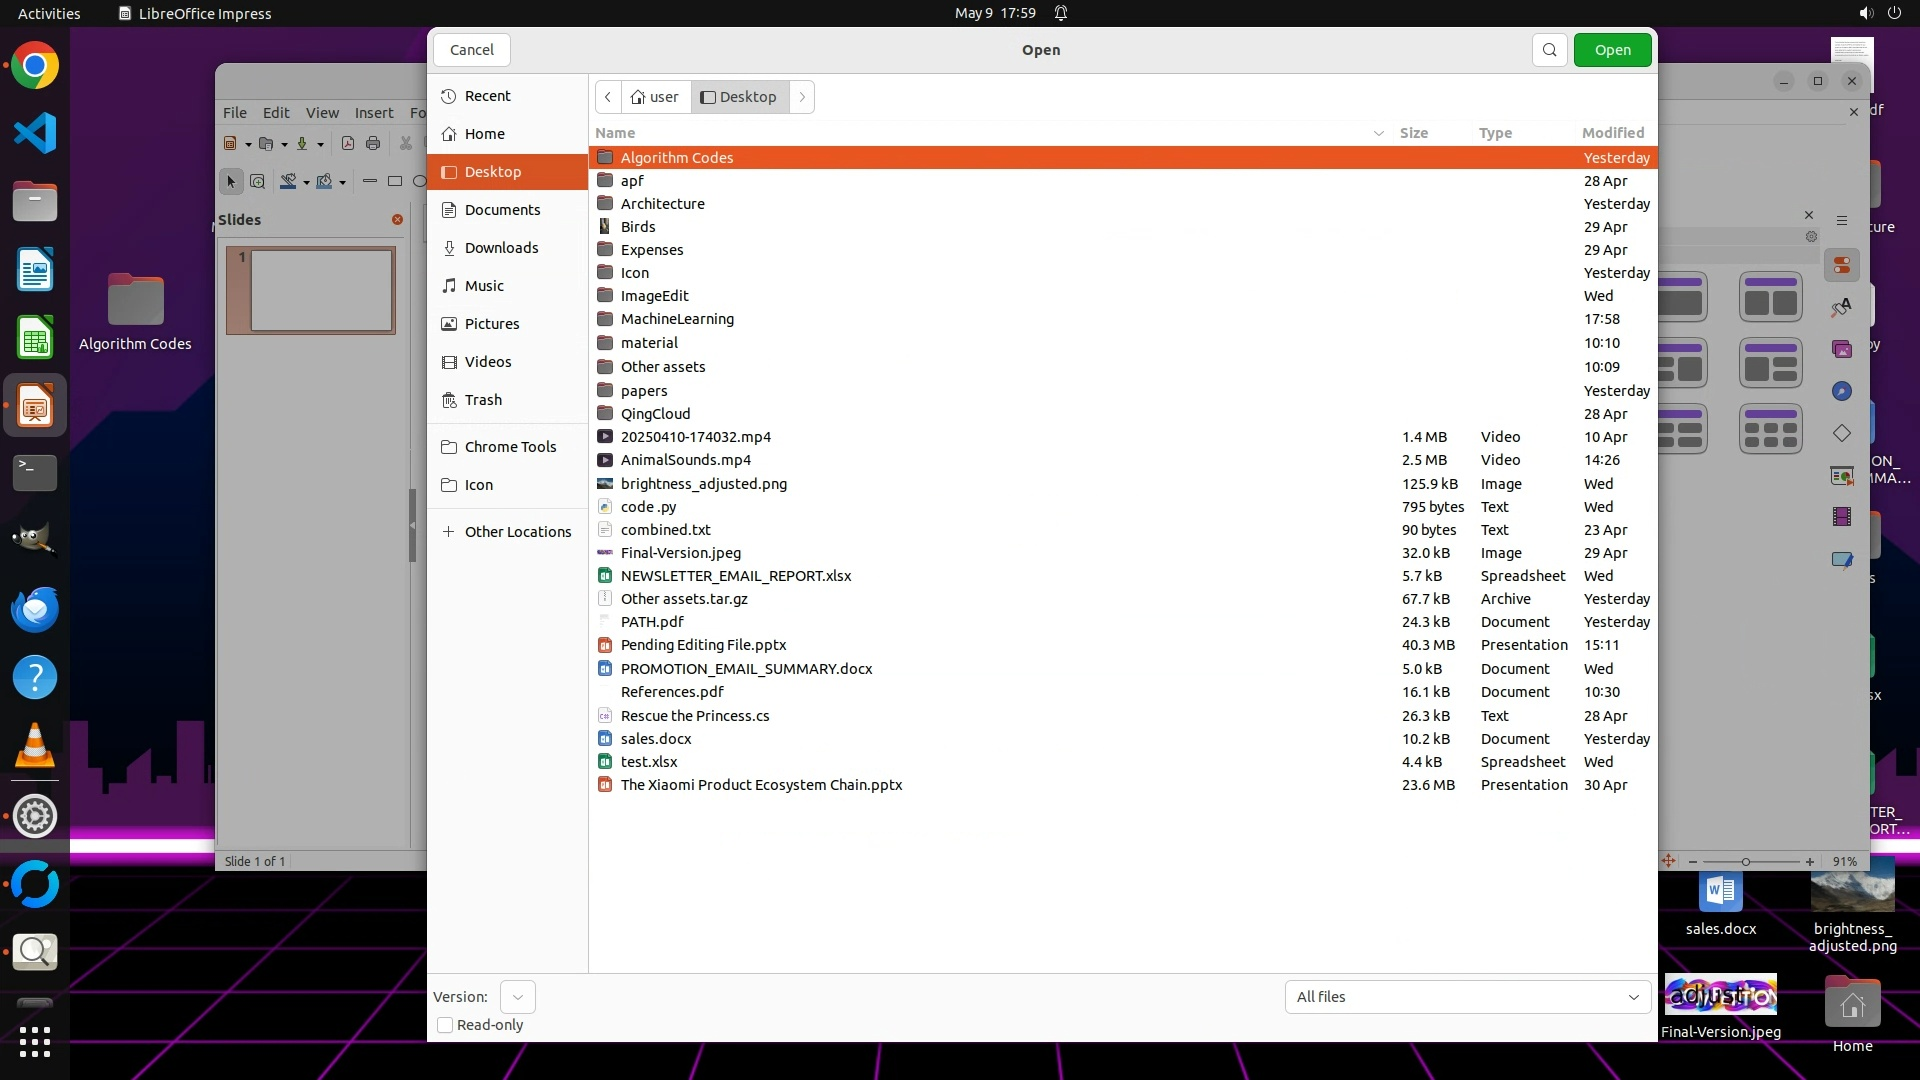Click the back arrow in path bar
1920x1080 pixels.
pyautogui.click(x=608, y=97)
